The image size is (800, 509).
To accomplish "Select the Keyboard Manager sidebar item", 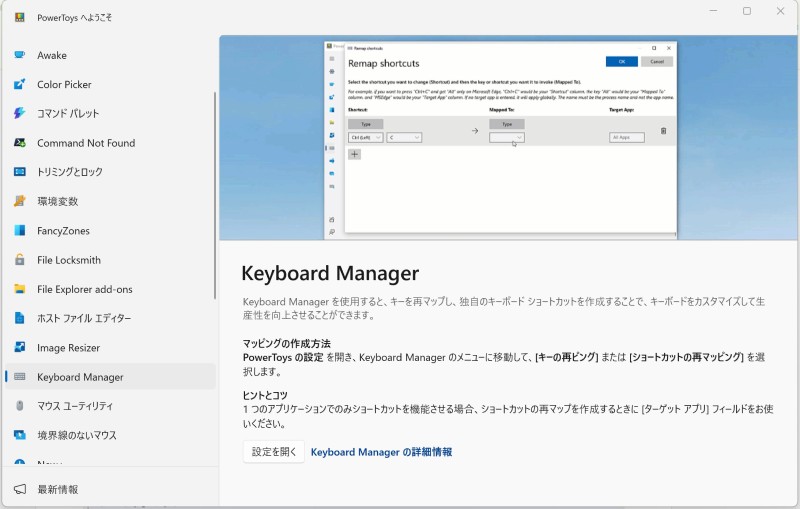I will point(110,377).
